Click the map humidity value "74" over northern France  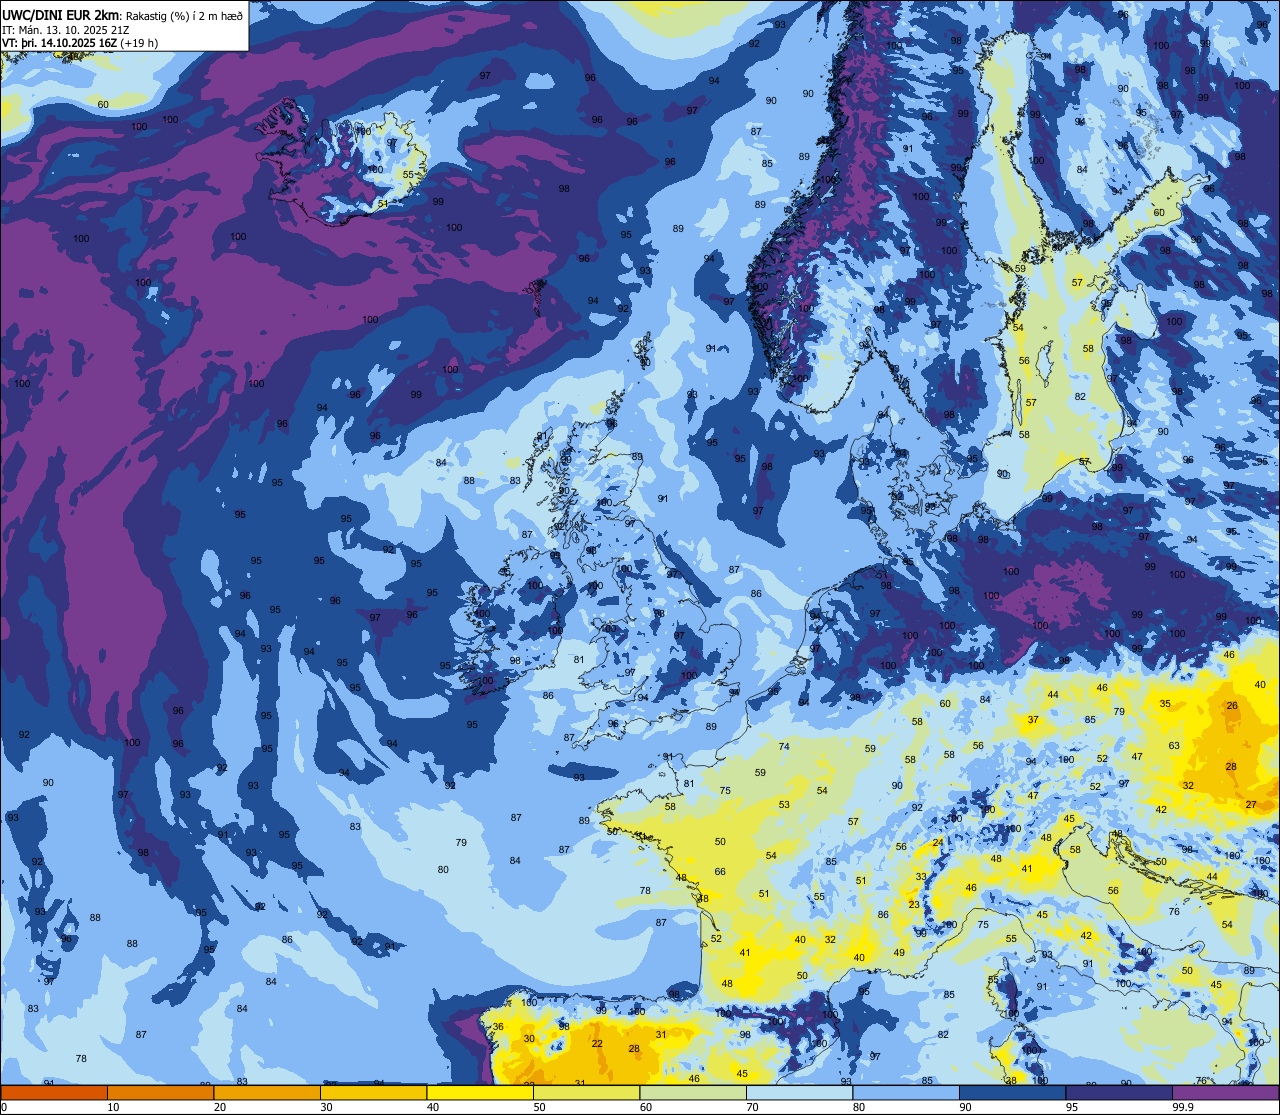click(784, 746)
